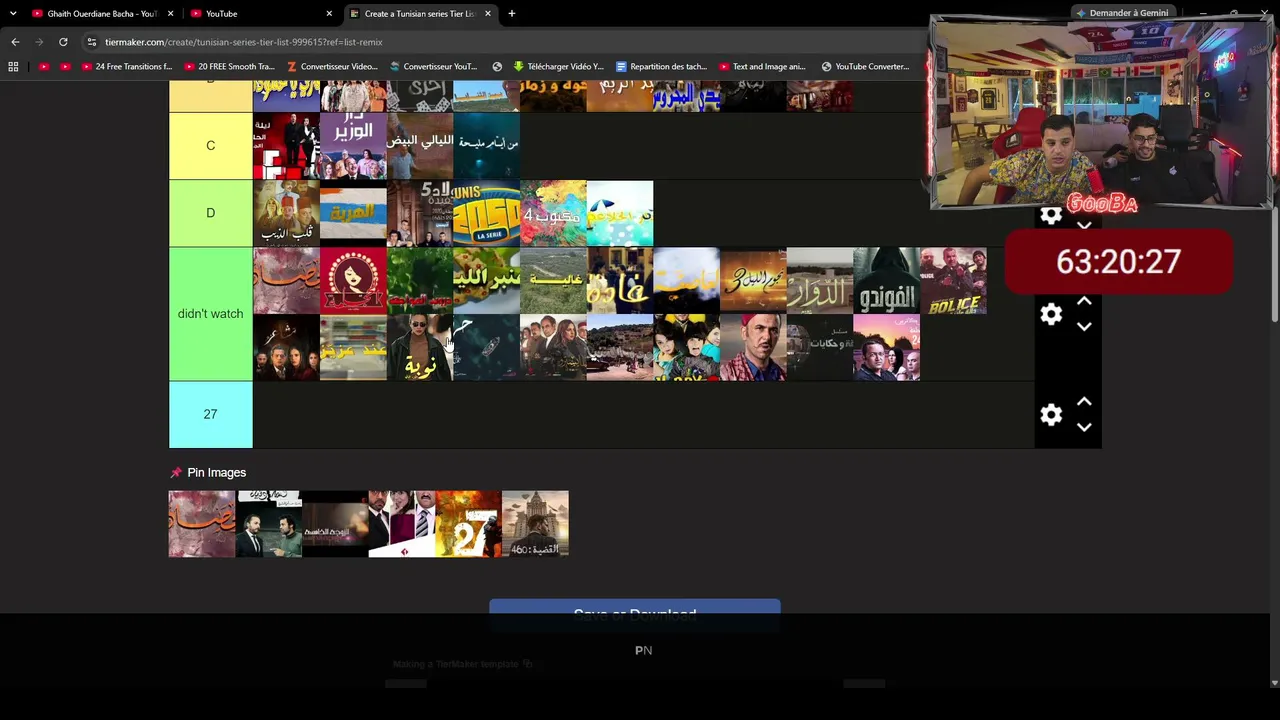This screenshot has width=1280, height=720.
Task: Close the YouTube tab
Action: pos(329,14)
